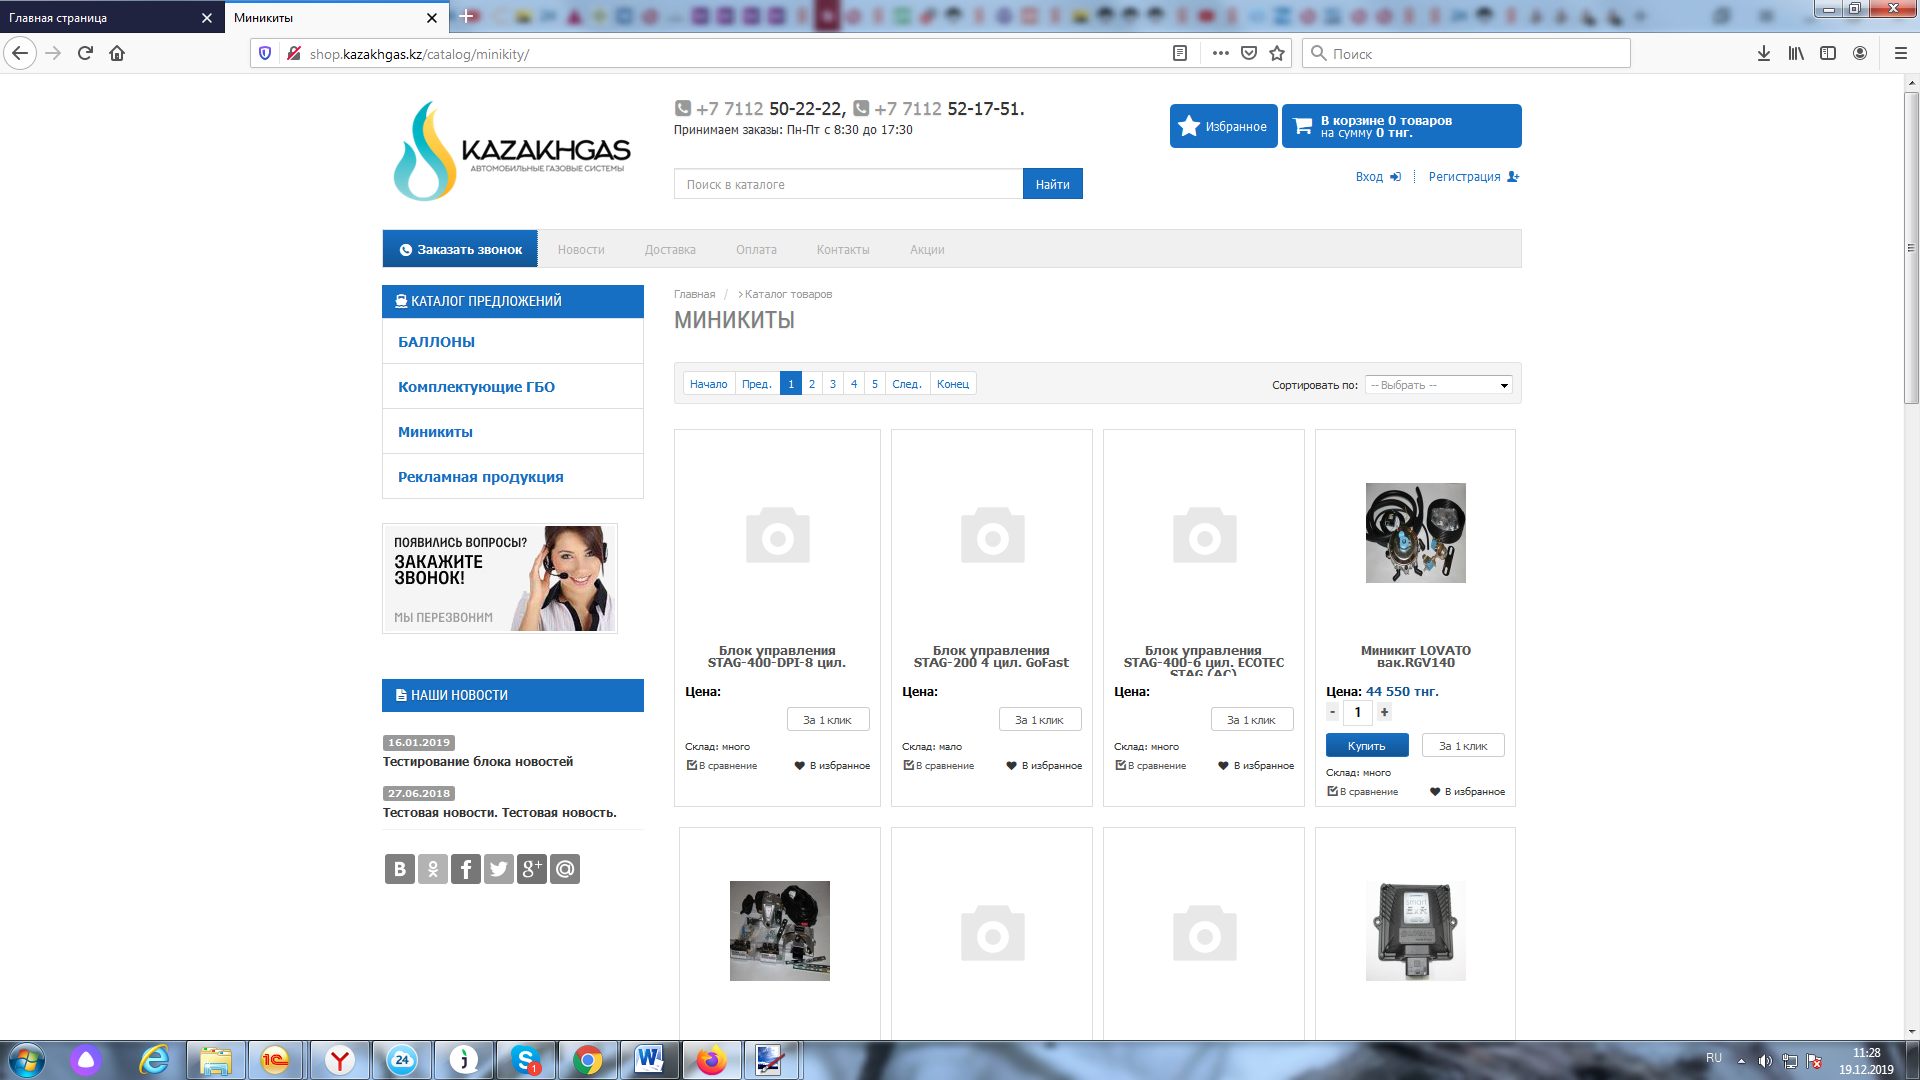The image size is (1920, 1080).
Task: Open Word from the taskbar
Action: coord(649,1060)
